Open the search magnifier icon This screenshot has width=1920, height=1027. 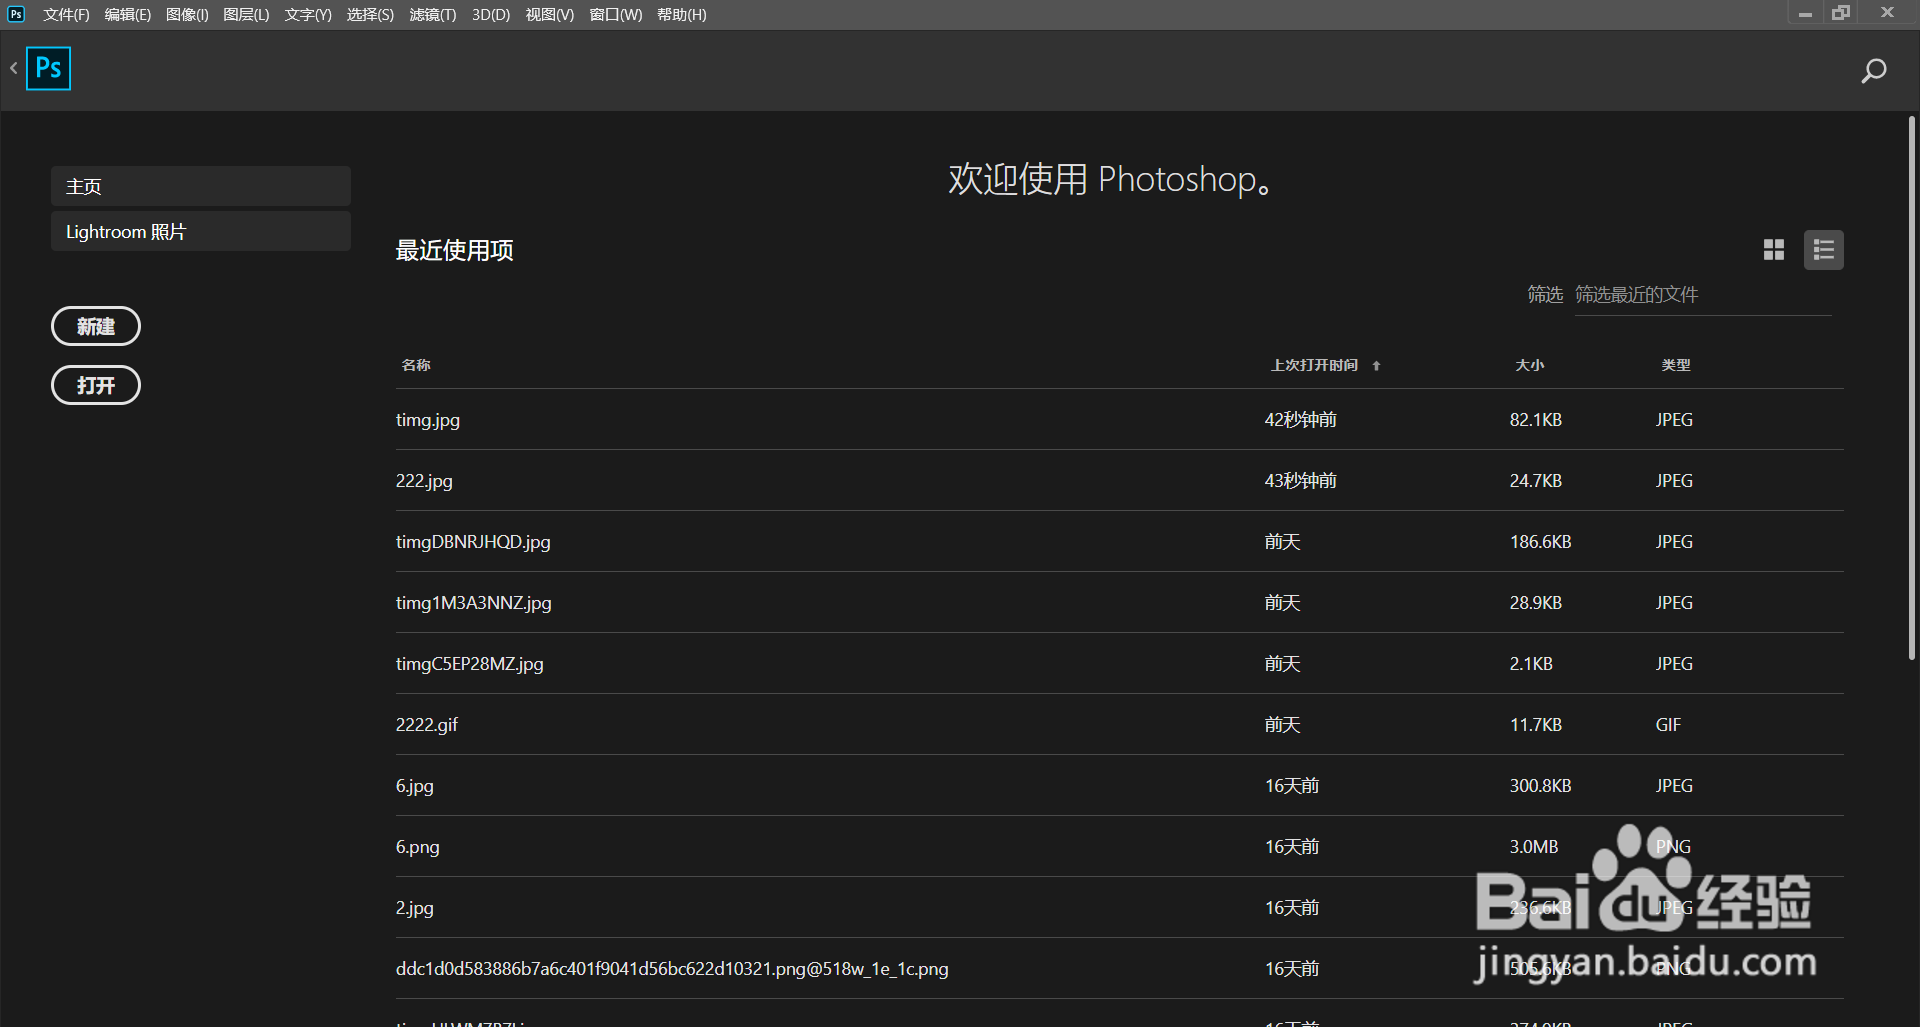coord(1873,70)
